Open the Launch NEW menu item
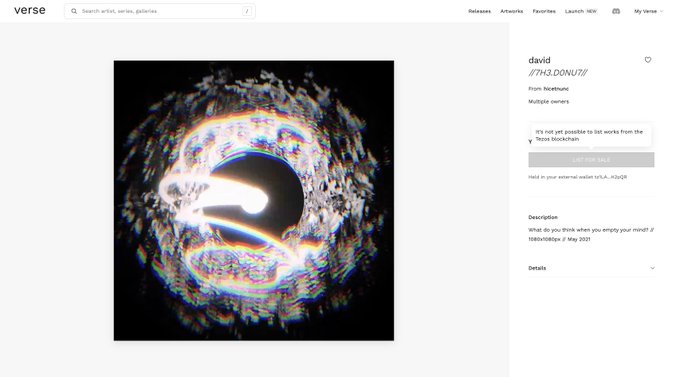 pos(581,11)
